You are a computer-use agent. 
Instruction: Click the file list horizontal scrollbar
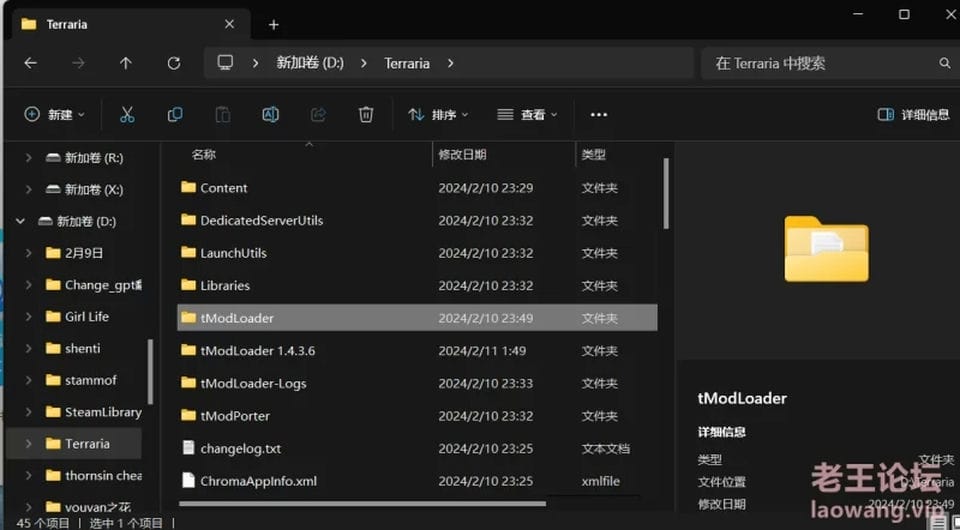click(x=362, y=504)
